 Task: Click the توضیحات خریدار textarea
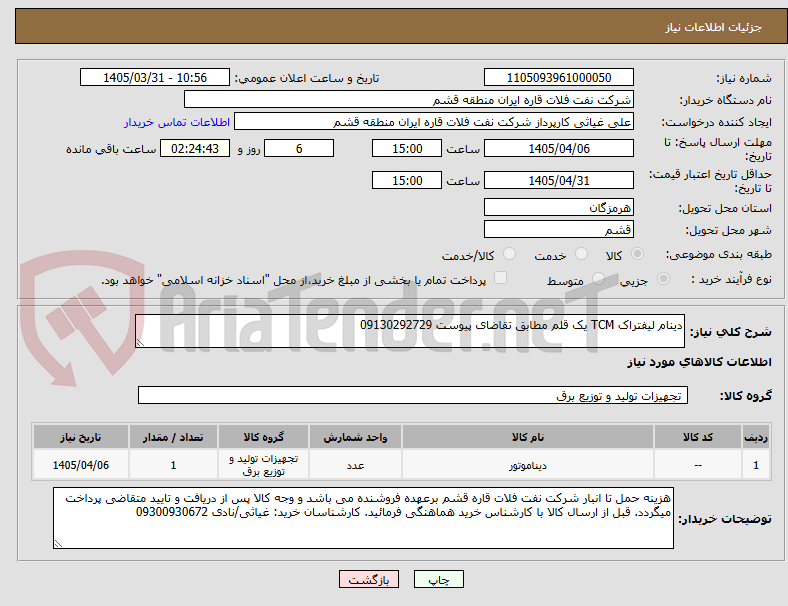(363, 518)
